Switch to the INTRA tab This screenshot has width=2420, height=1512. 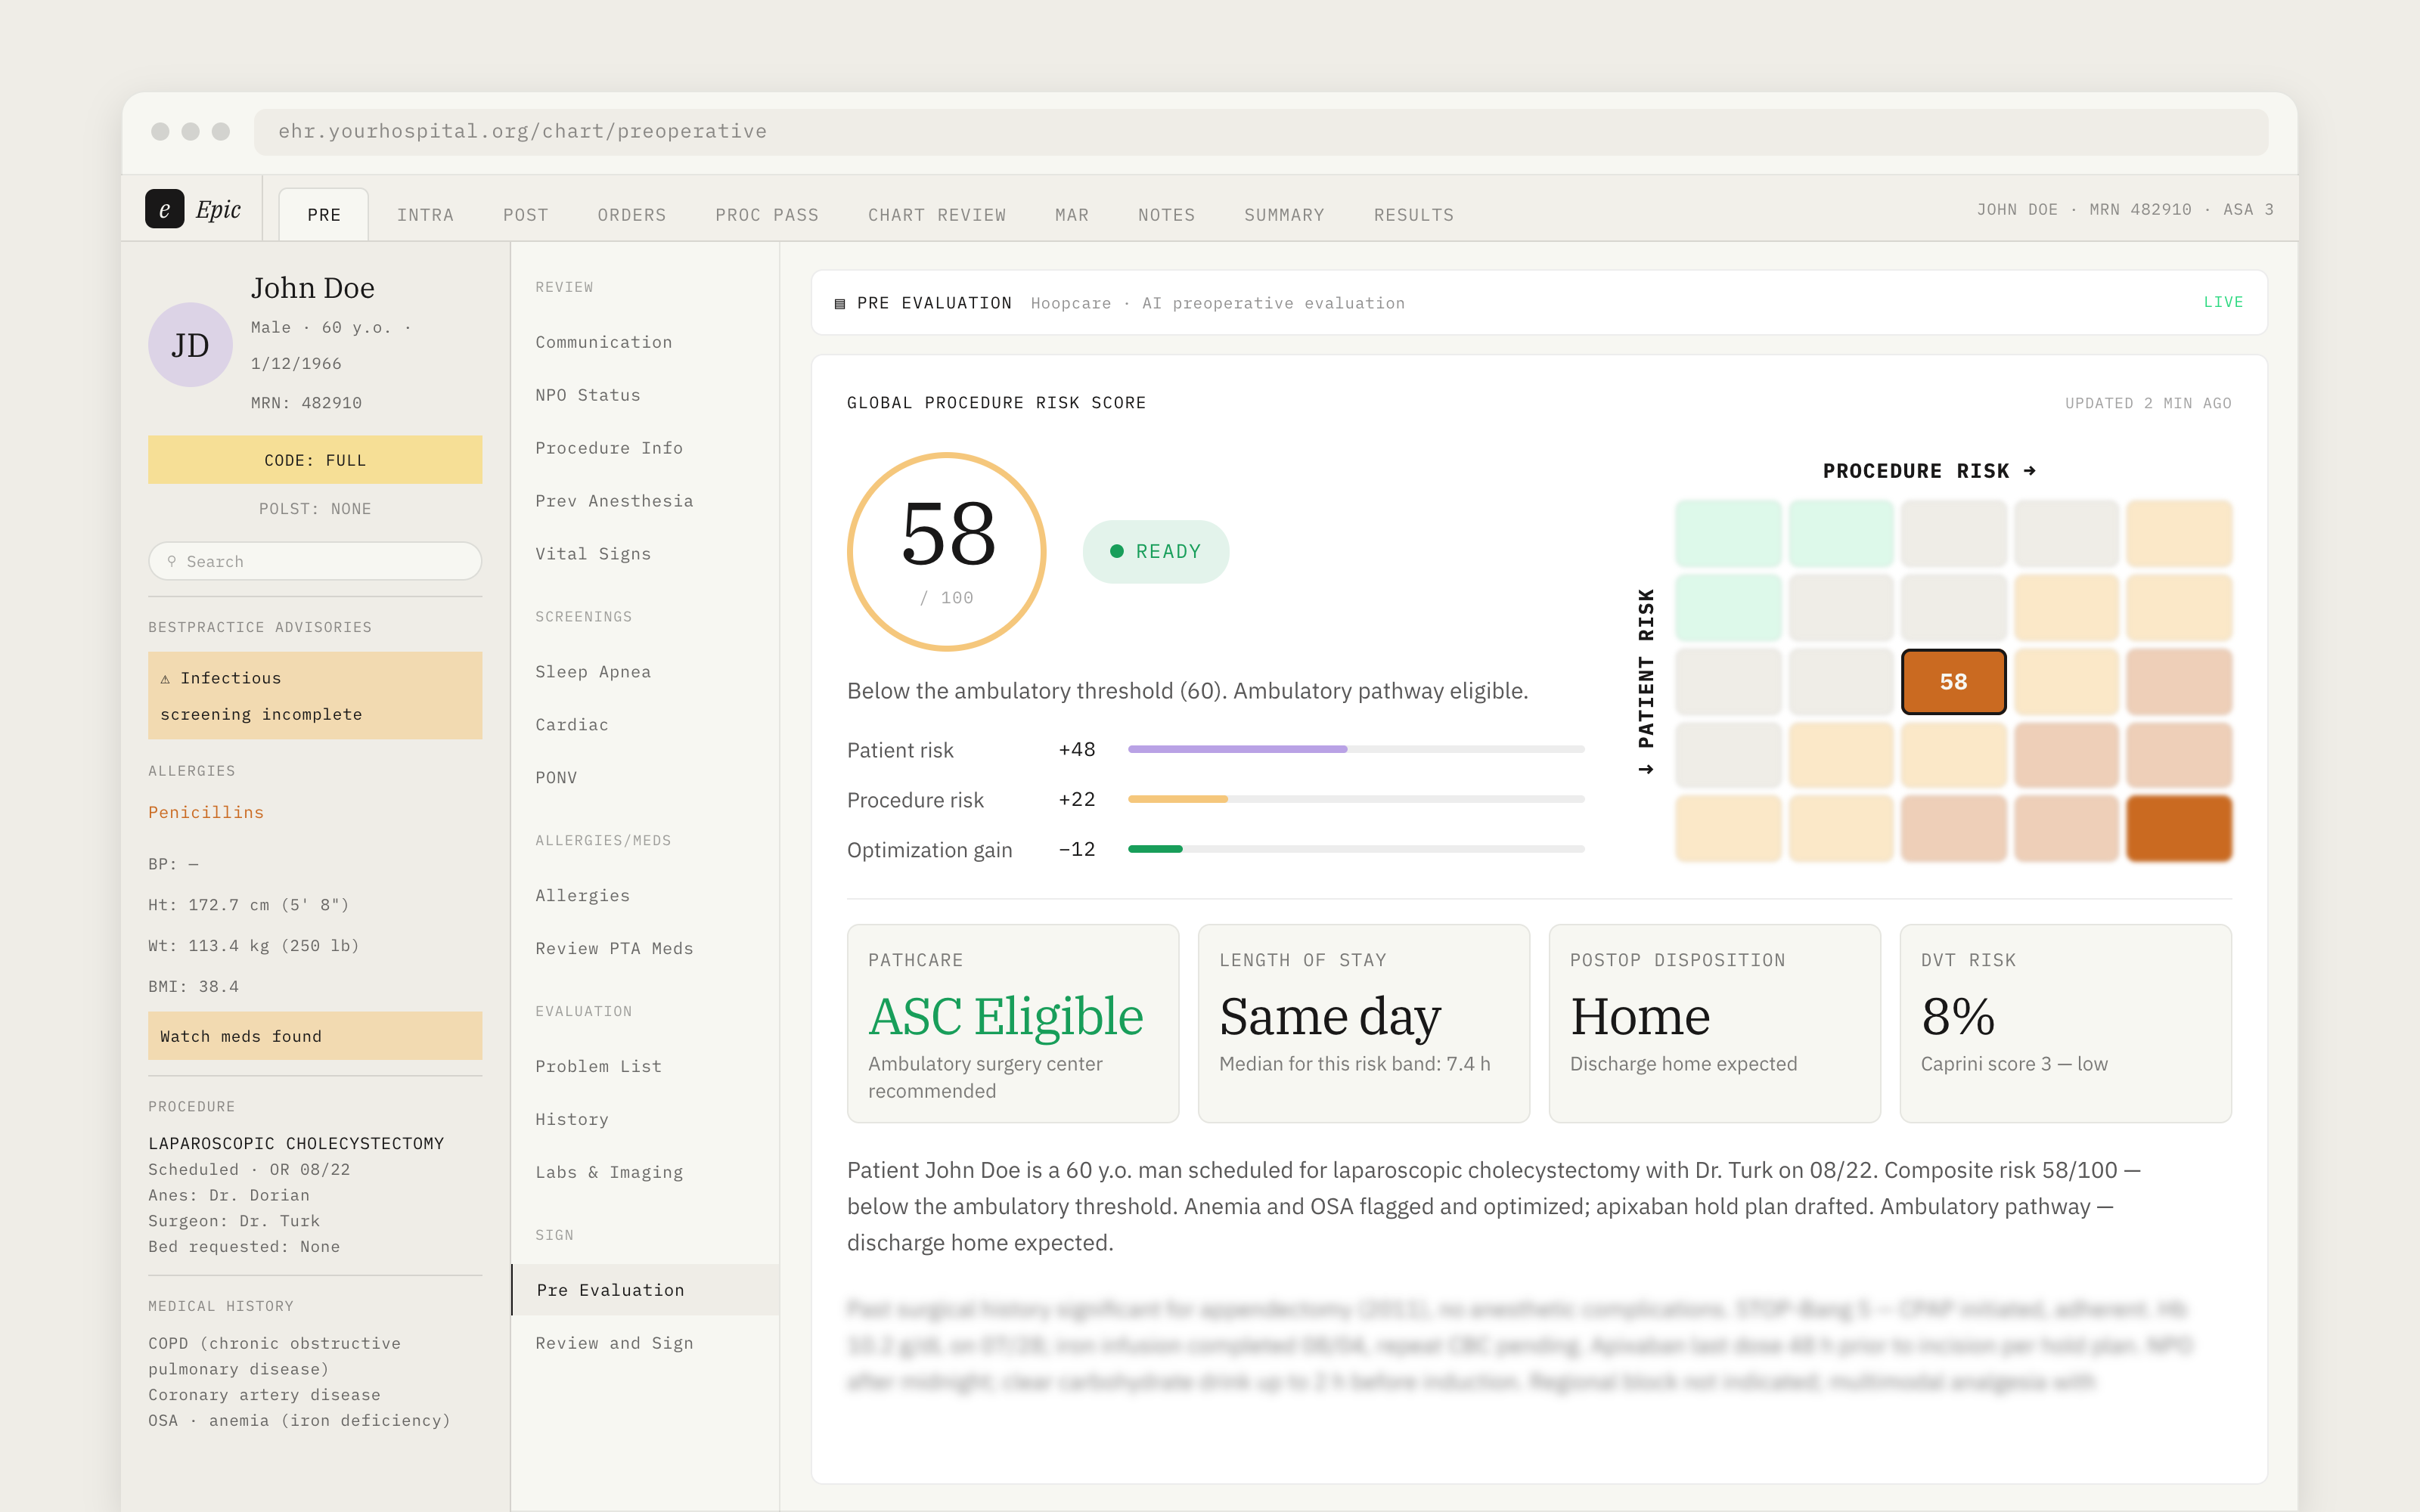point(425,214)
